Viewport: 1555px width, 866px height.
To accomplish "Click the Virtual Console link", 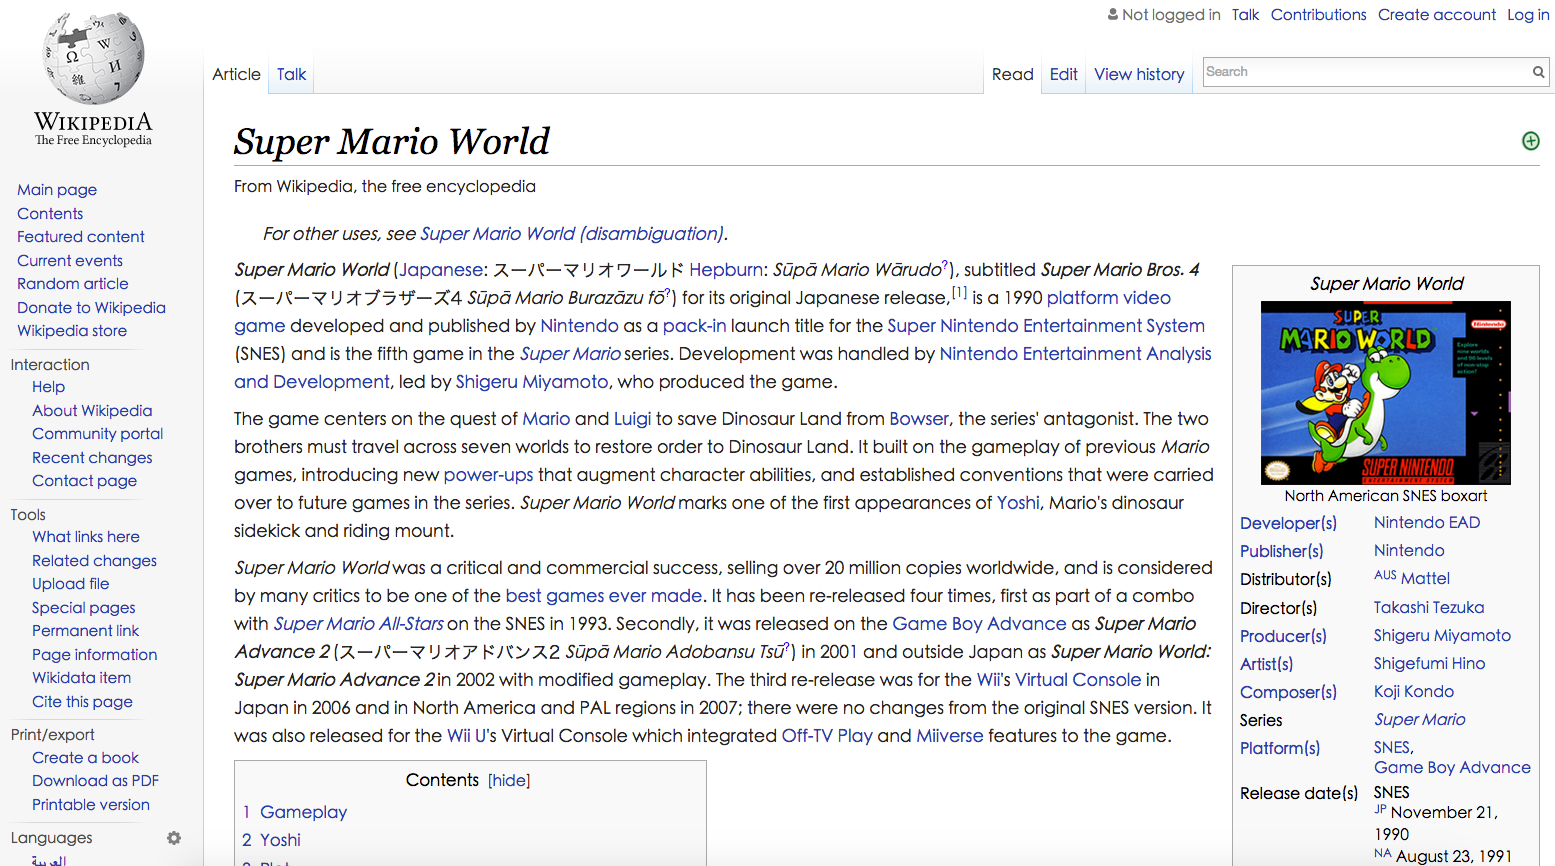I will click(x=1078, y=680).
